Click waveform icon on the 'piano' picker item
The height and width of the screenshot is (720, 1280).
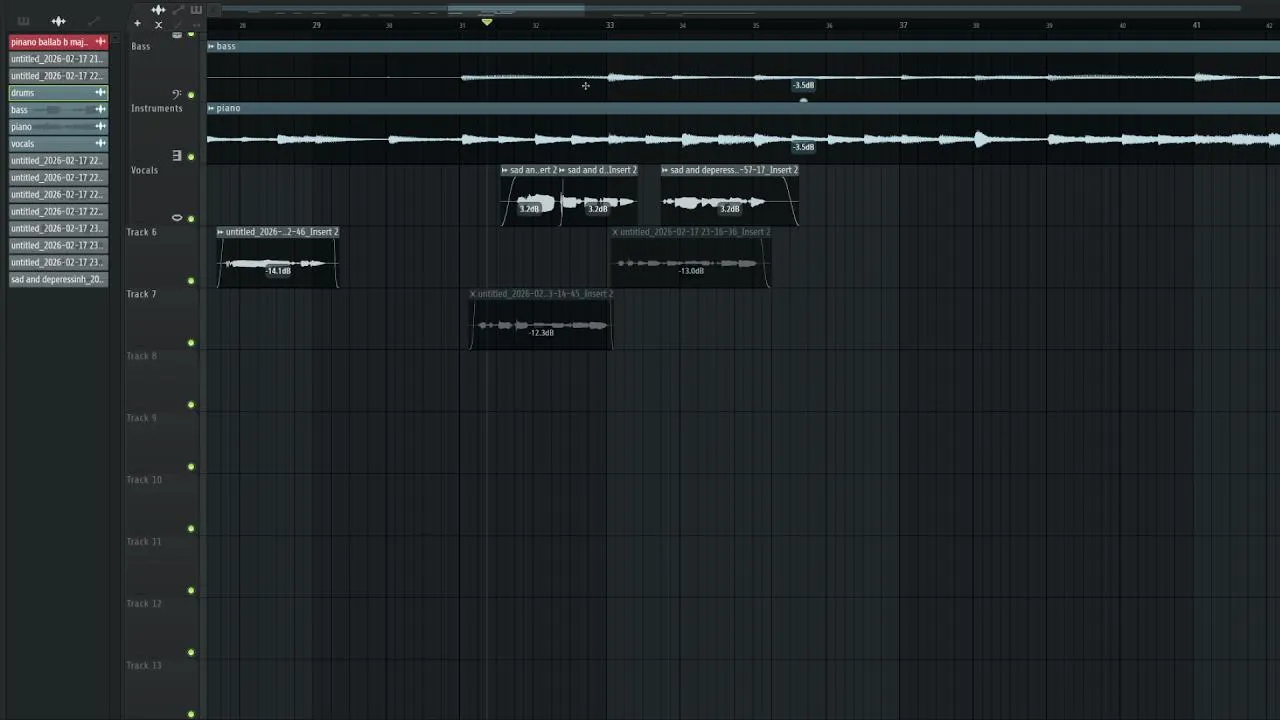(x=100, y=127)
